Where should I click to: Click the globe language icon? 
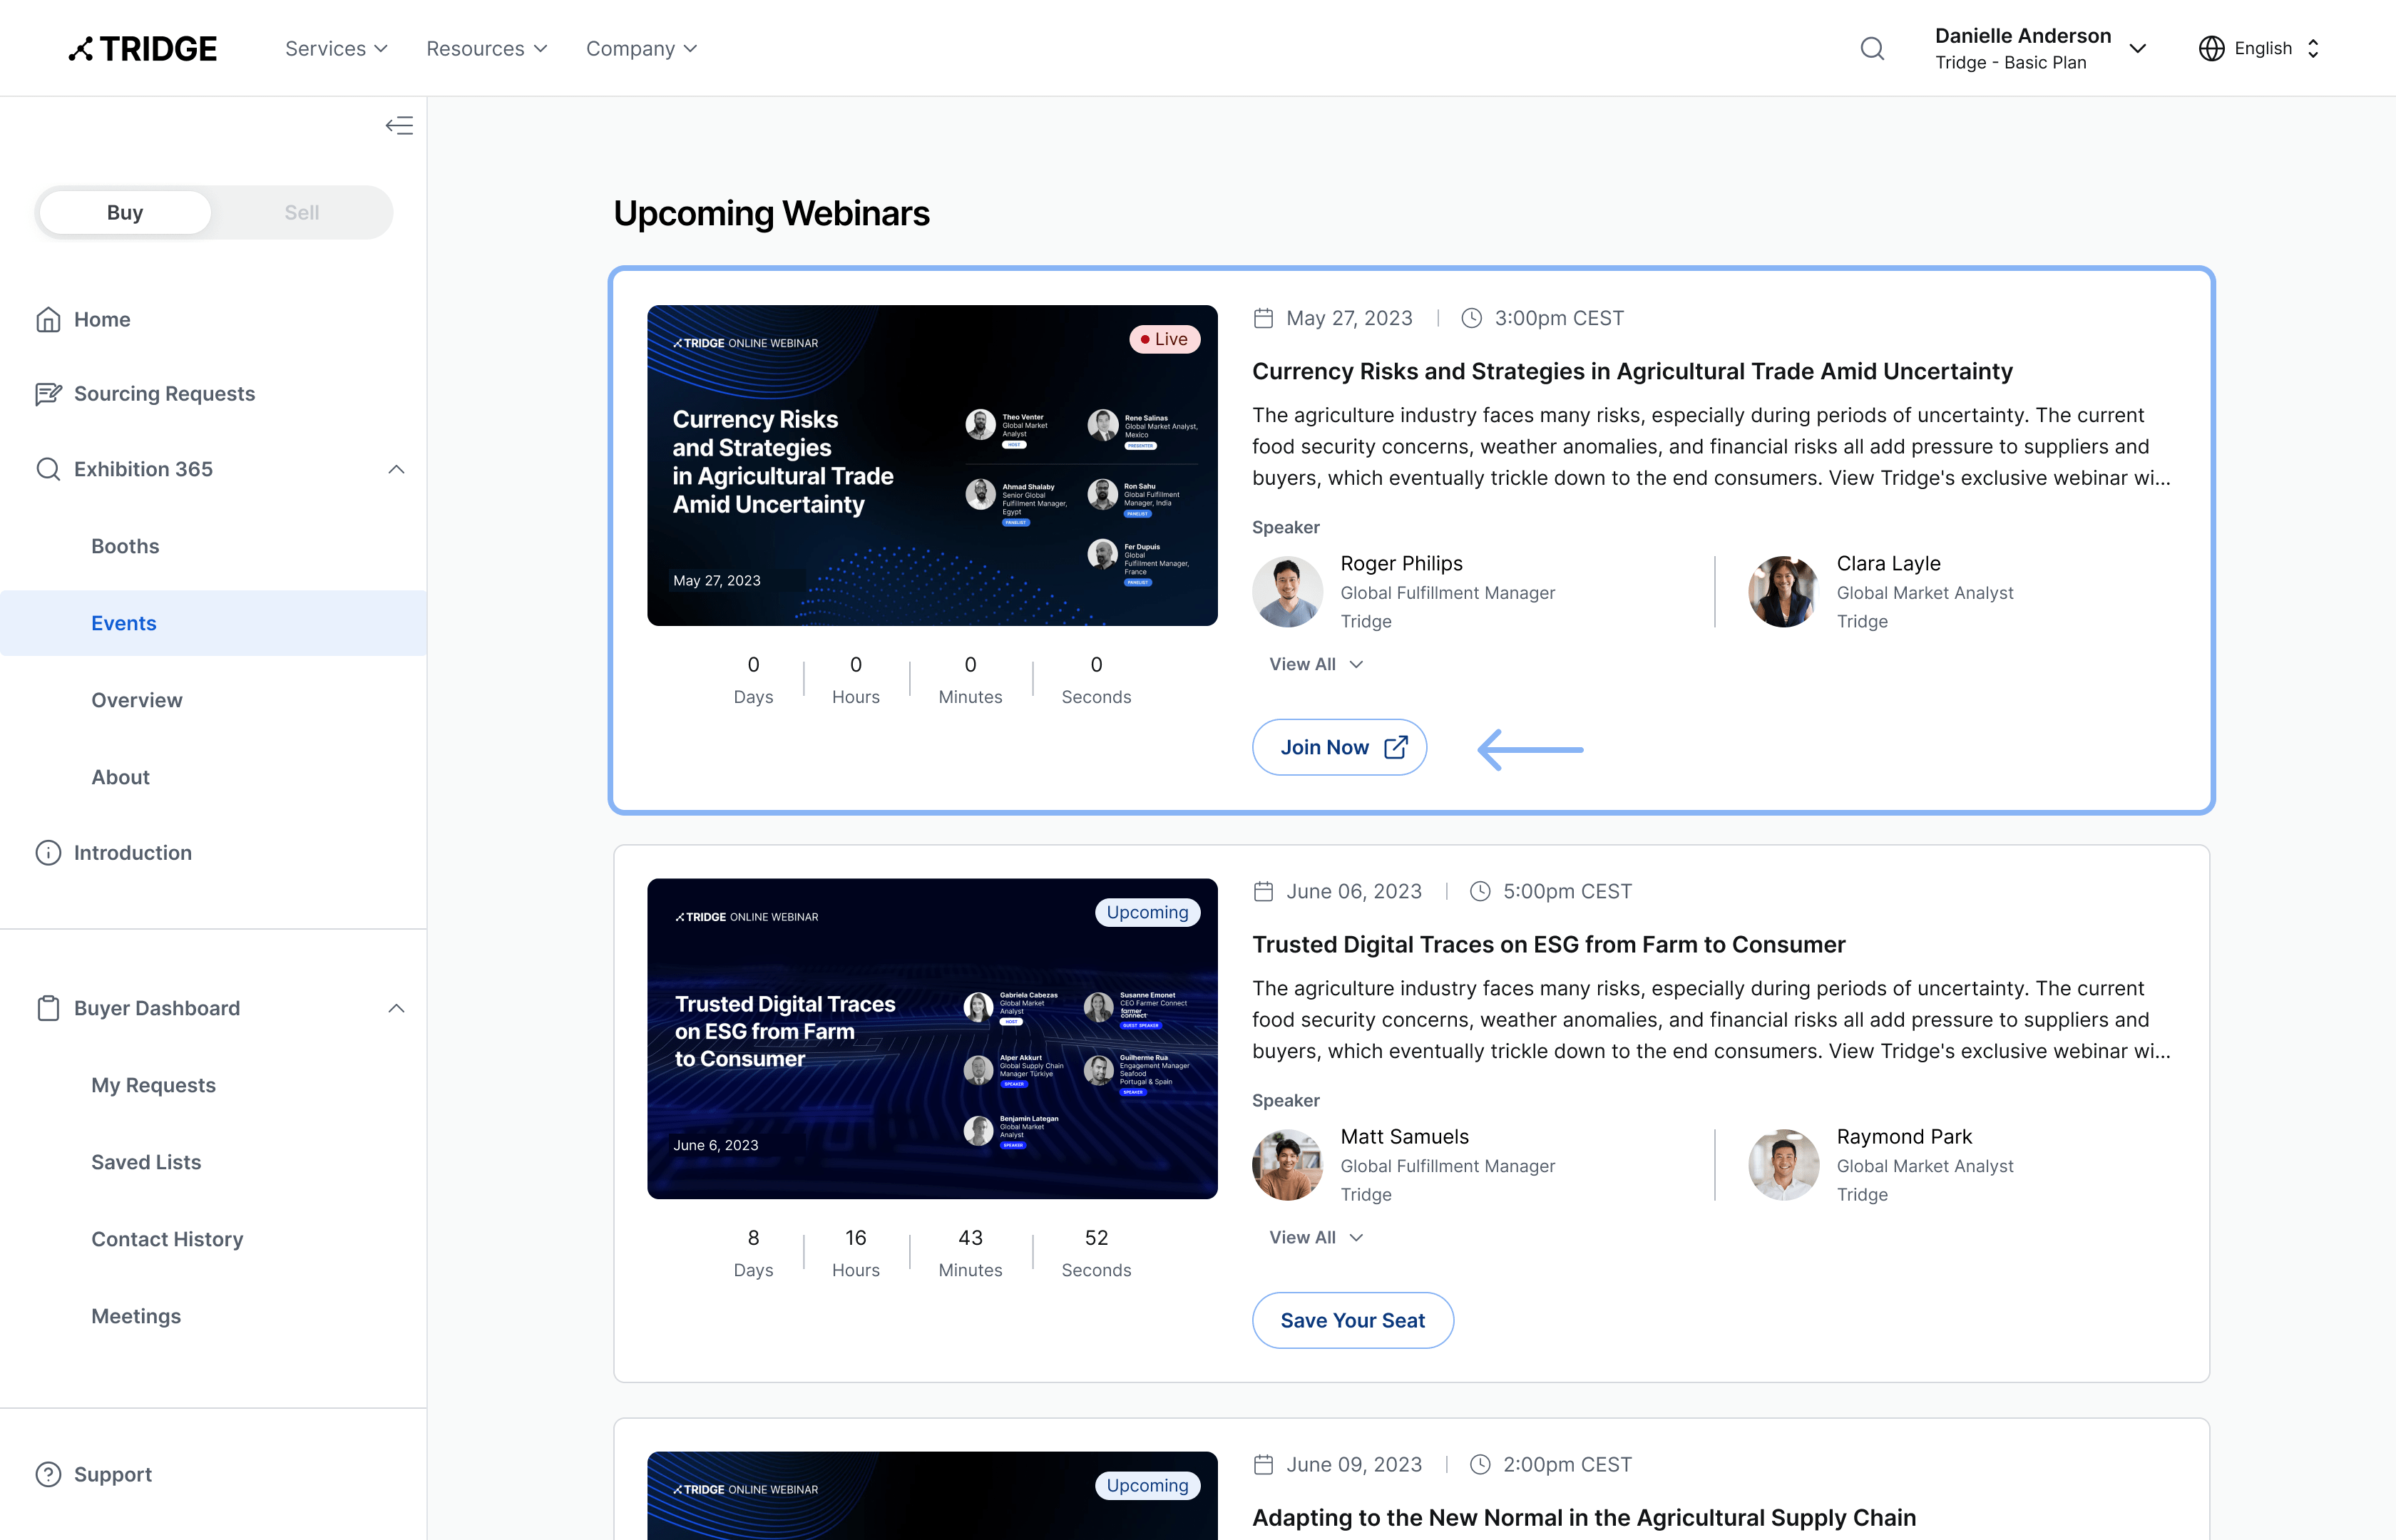[x=2211, y=48]
